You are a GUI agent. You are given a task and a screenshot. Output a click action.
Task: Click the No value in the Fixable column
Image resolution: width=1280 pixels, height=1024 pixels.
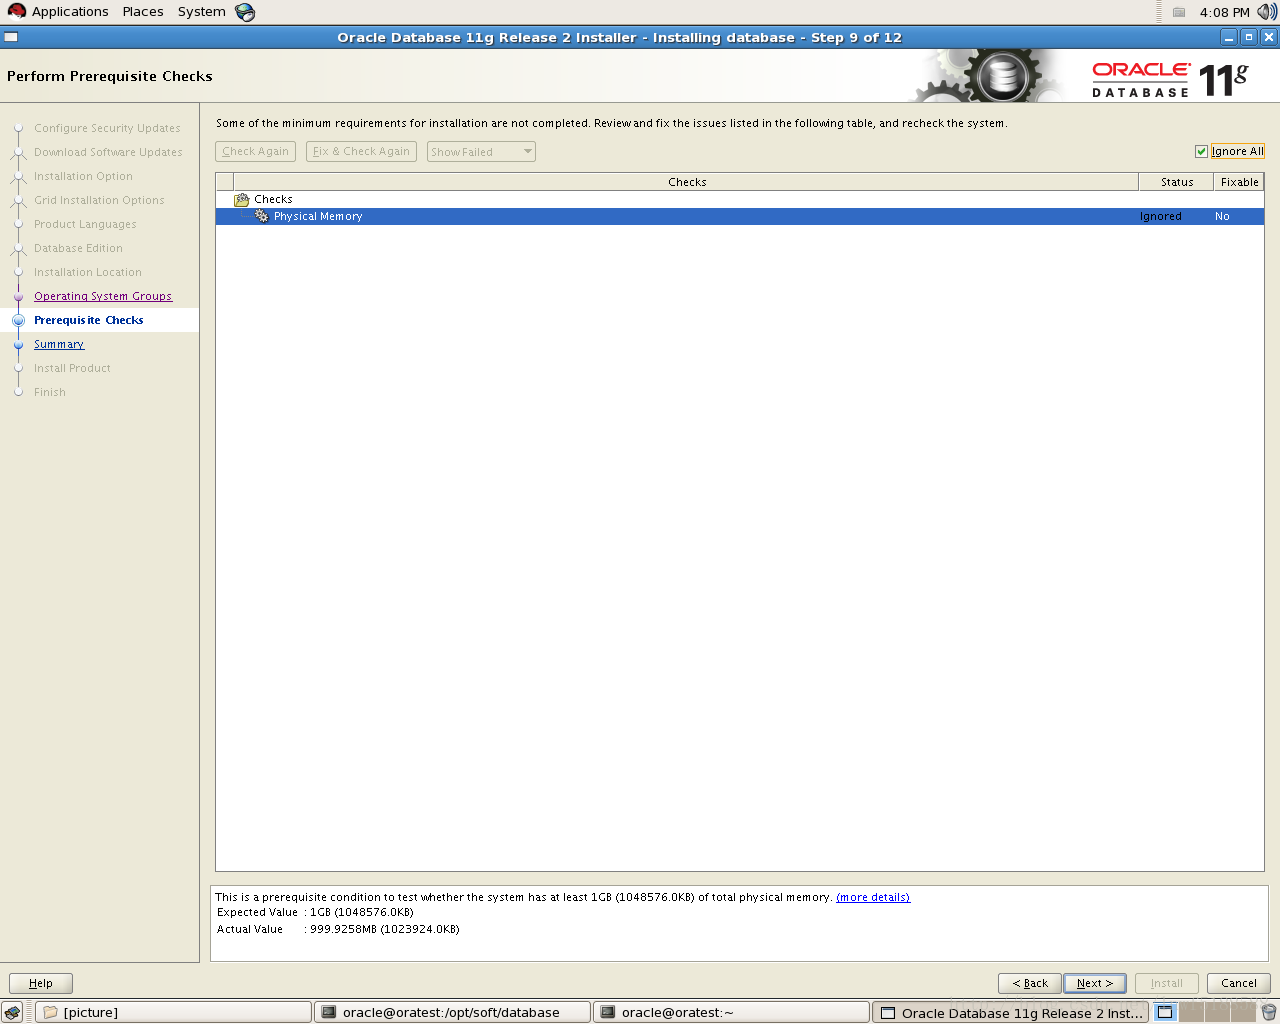(1222, 216)
